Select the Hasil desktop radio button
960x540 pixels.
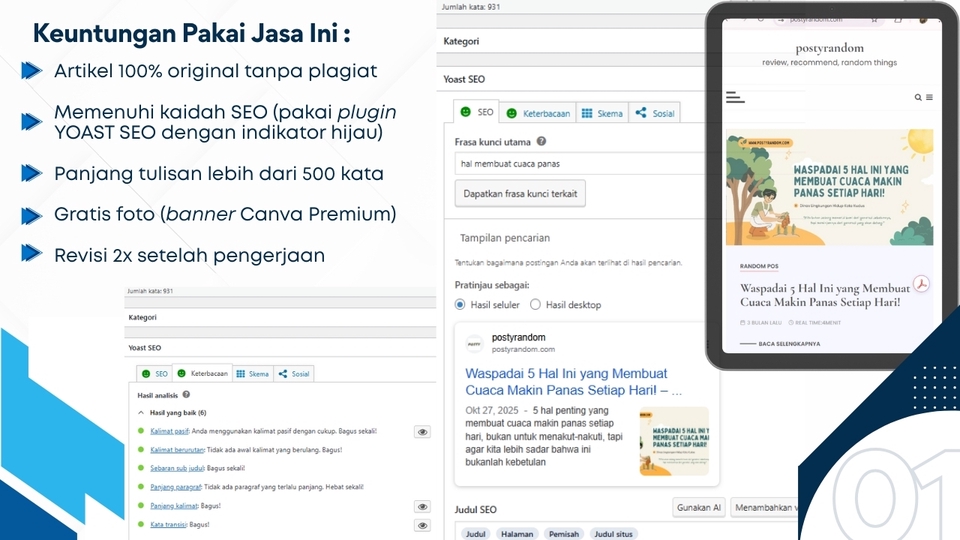click(535, 304)
